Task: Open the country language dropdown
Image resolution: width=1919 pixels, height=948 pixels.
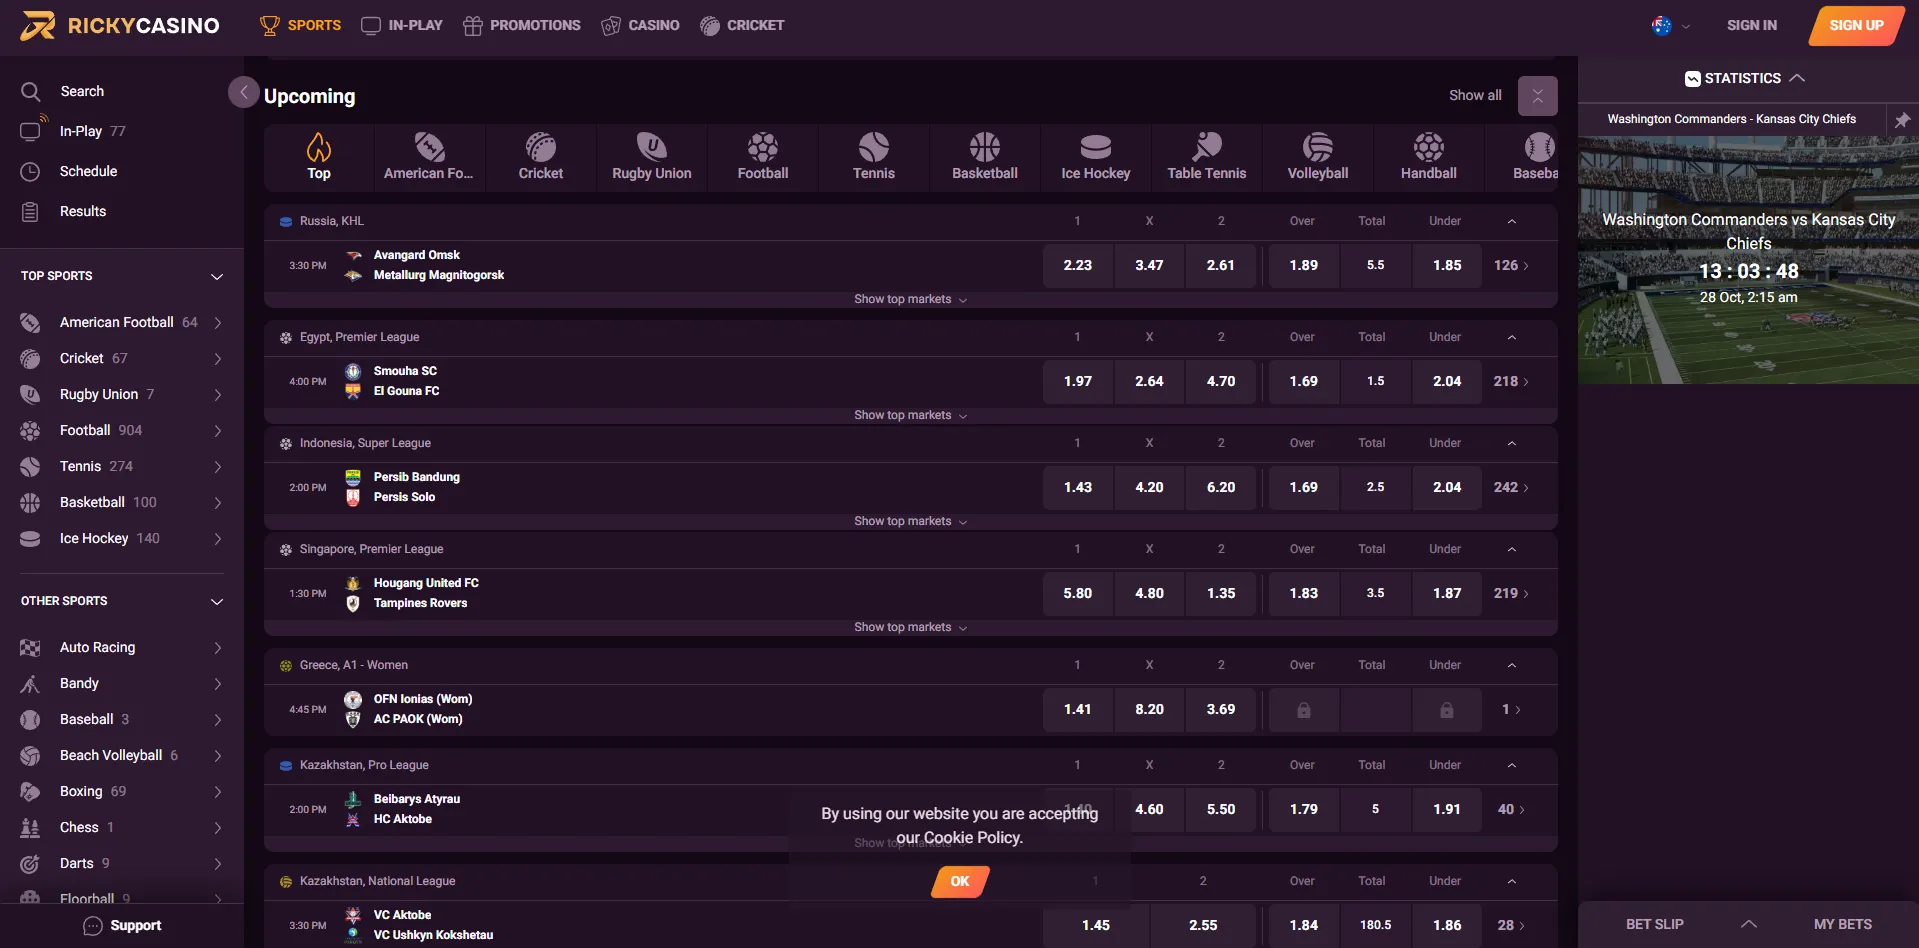Action: pyautogui.click(x=1670, y=26)
